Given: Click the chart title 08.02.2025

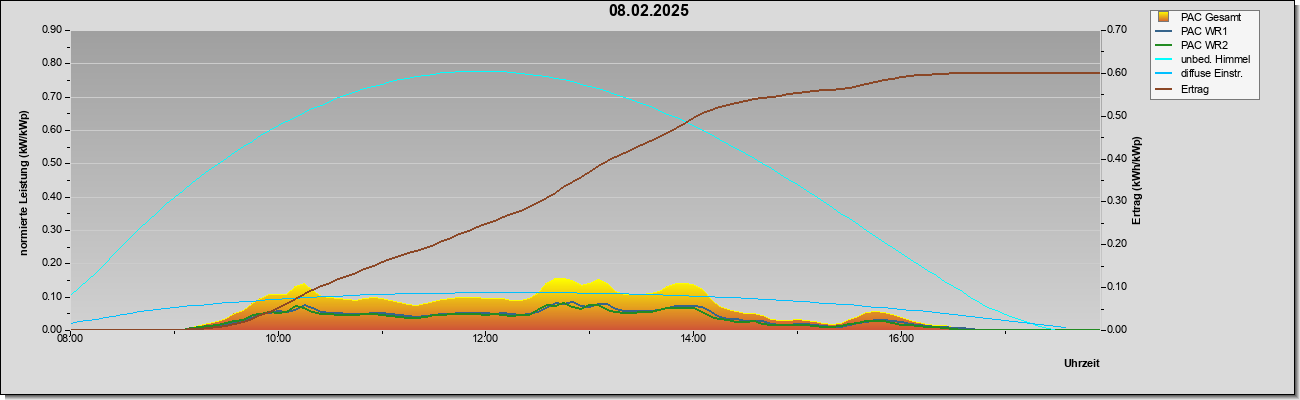Looking at the screenshot, I should [649, 12].
